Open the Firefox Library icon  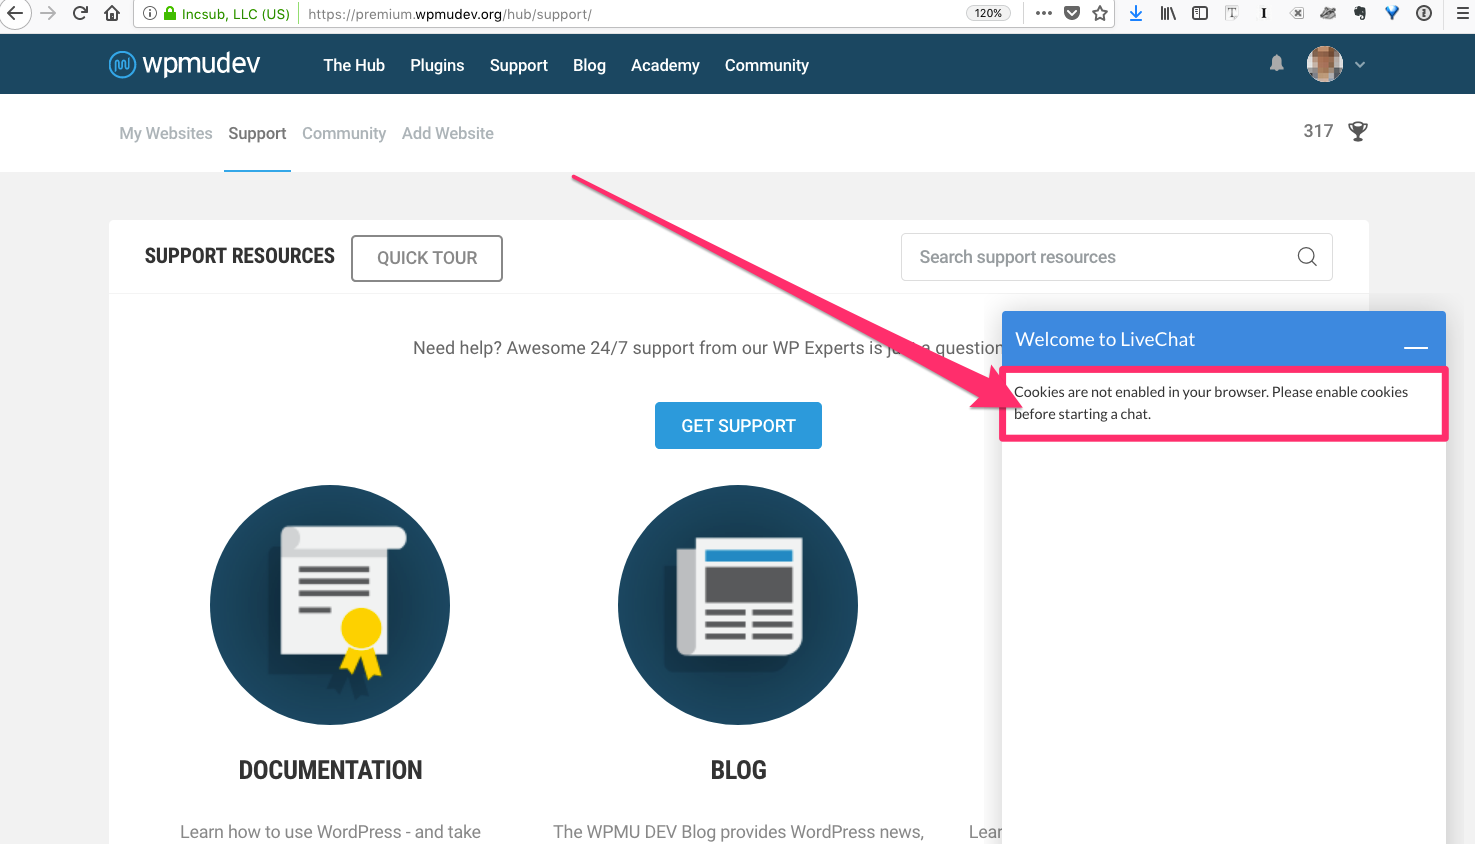pyautogui.click(x=1168, y=13)
